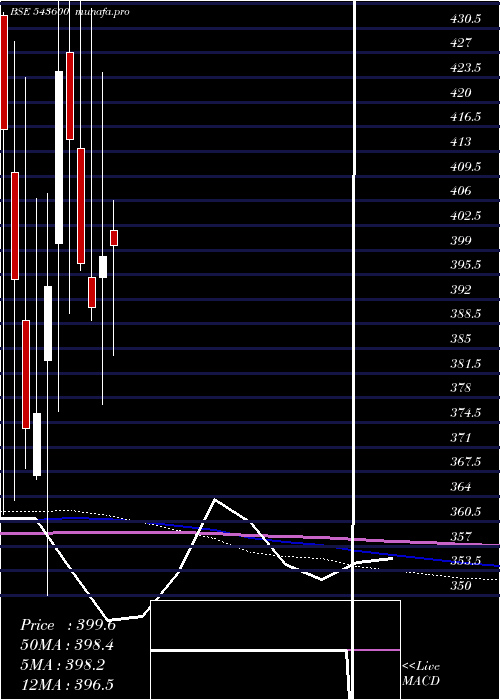This screenshot has width=500, height=700.
Task: Click the 50MA : 398.4 readout
Action: 67,645
